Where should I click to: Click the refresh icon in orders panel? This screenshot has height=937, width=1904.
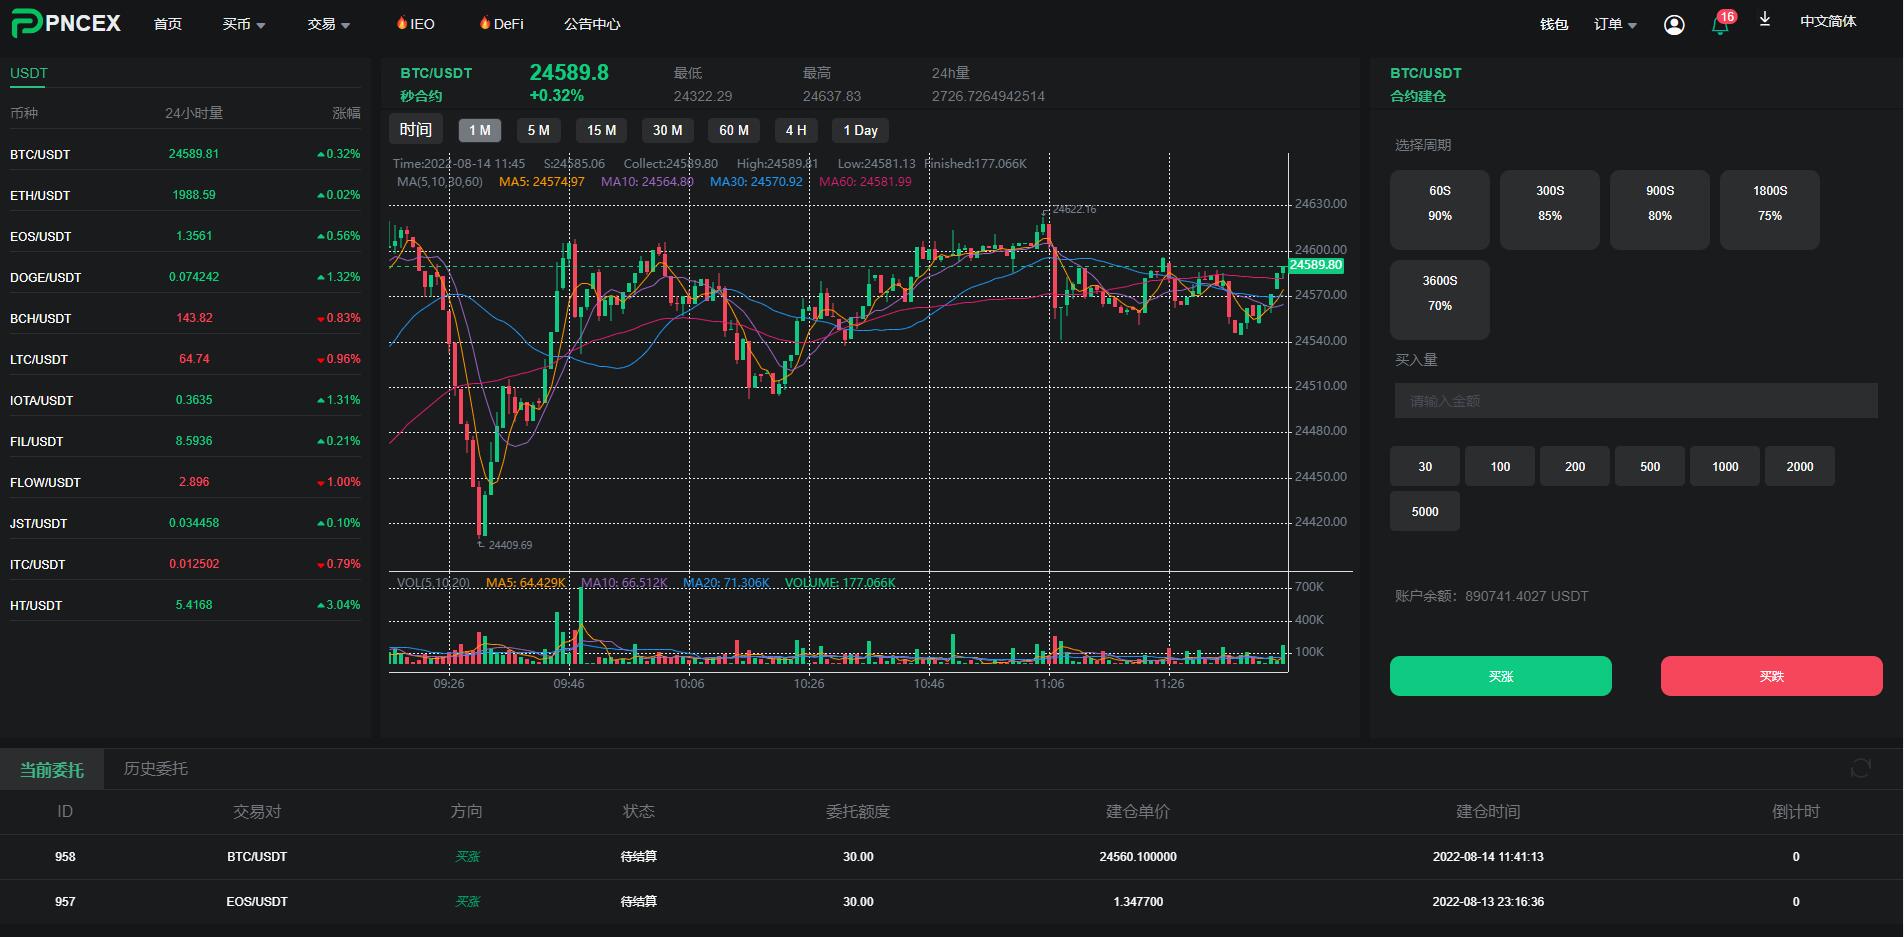click(1860, 768)
